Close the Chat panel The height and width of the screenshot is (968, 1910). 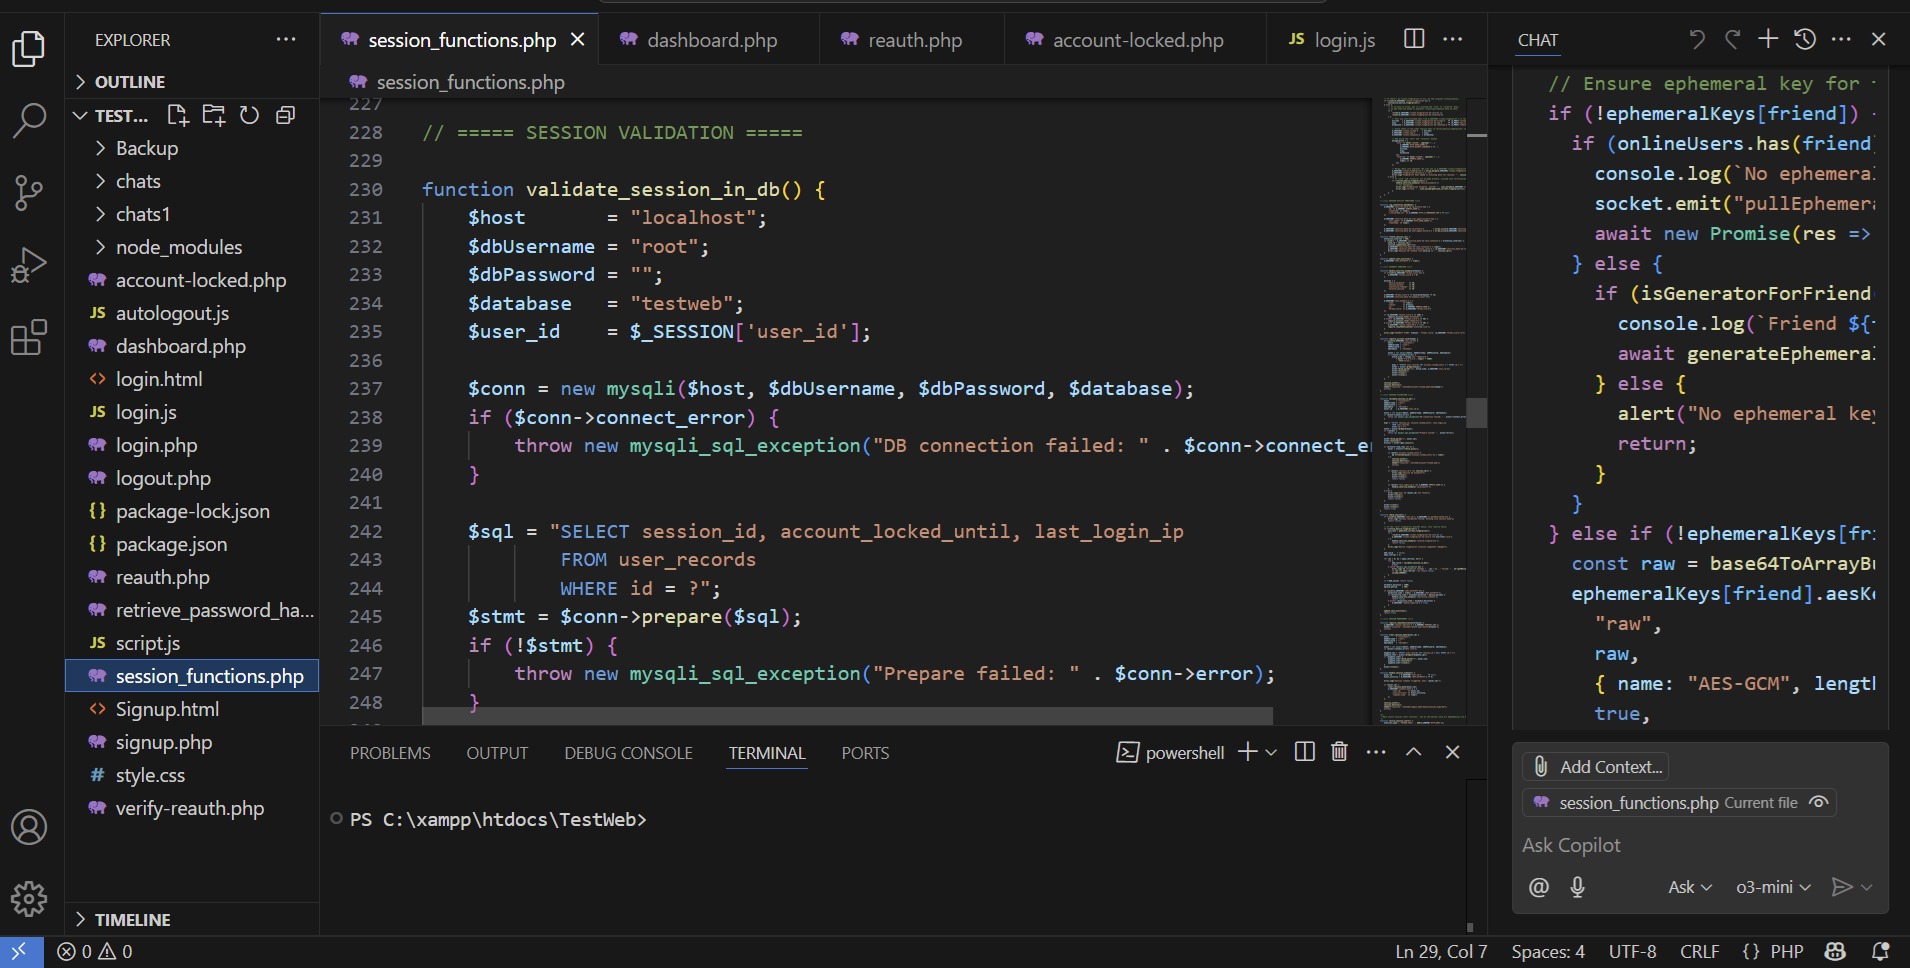click(x=1878, y=39)
